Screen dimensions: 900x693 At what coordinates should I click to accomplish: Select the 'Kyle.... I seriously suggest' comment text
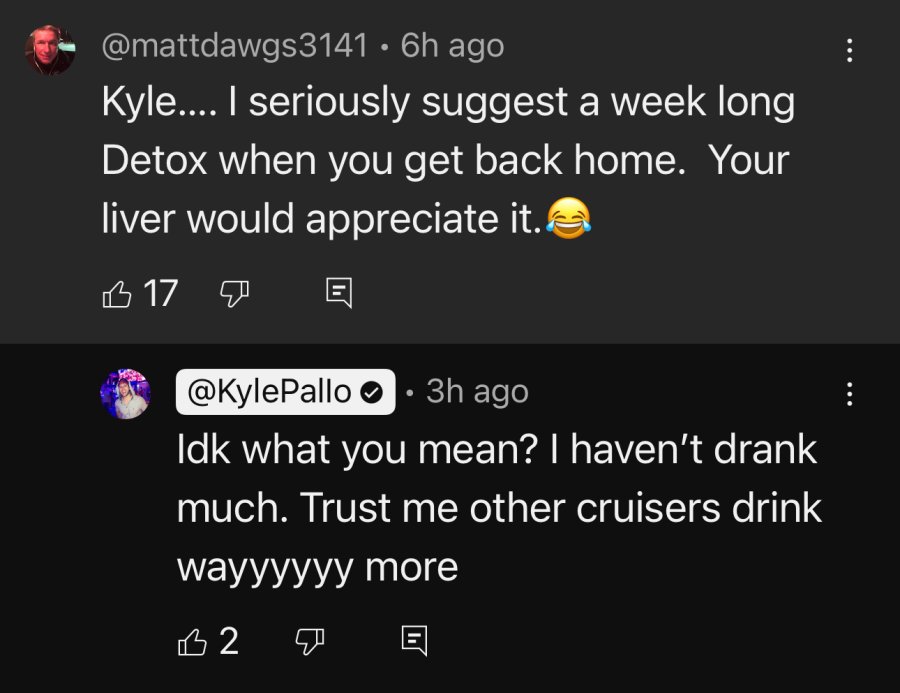(448, 160)
